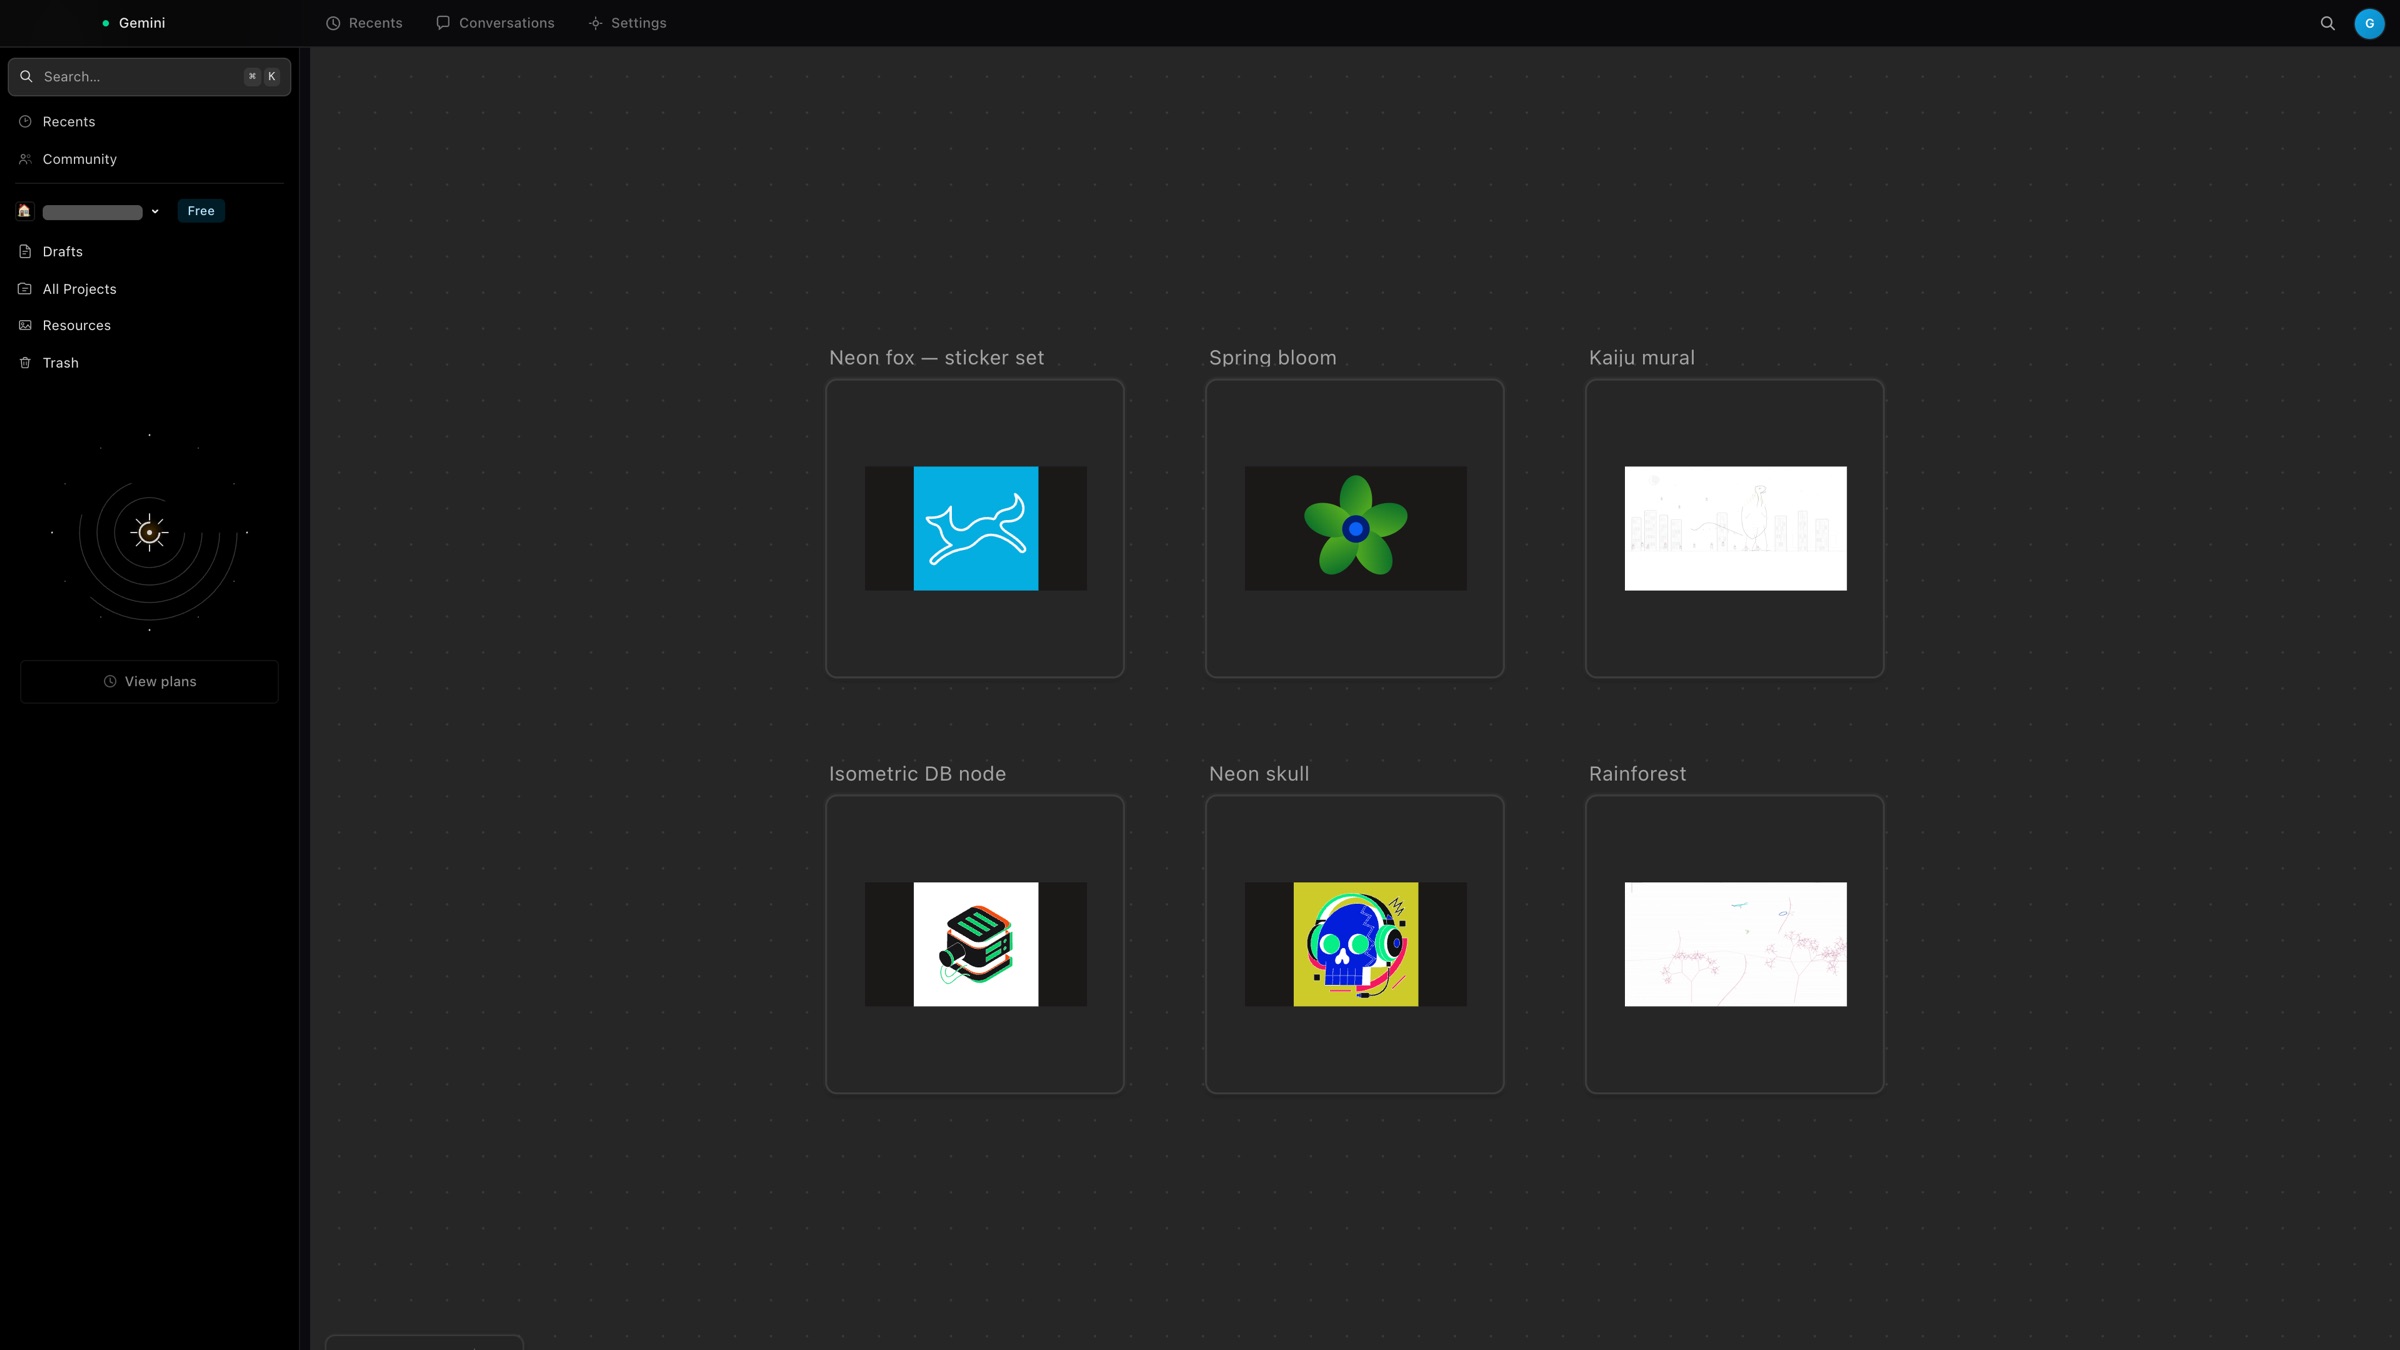Click the clock icon in View plans button
This screenshot has width=2400, height=1350.
click(x=110, y=682)
